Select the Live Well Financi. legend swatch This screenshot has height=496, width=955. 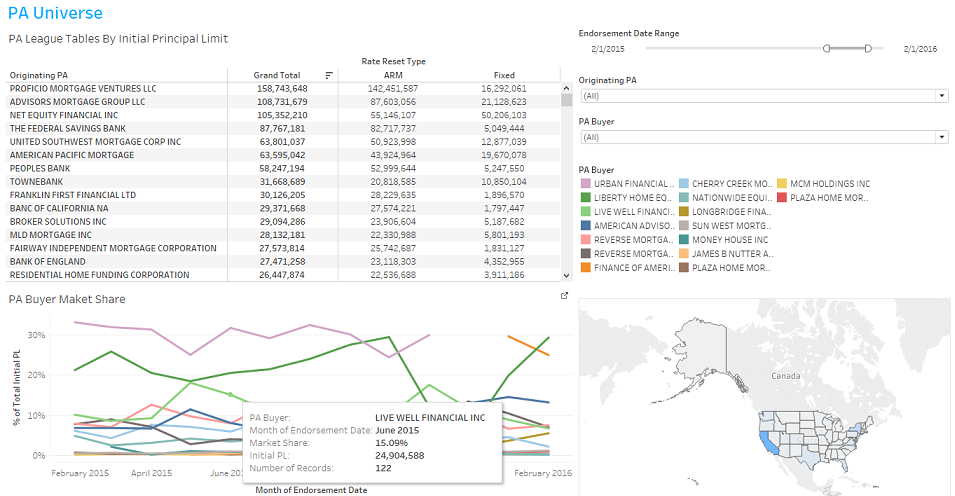[x=585, y=211]
